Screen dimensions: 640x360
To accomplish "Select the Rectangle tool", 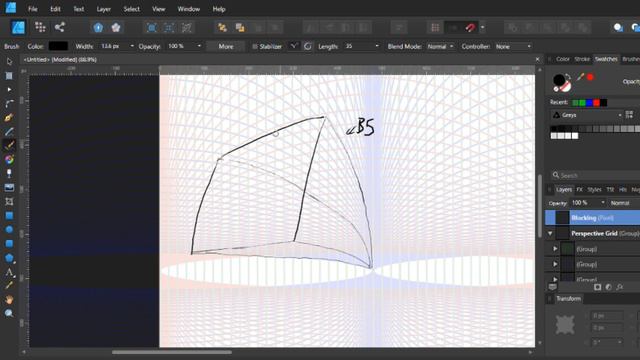I will coord(9,216).
